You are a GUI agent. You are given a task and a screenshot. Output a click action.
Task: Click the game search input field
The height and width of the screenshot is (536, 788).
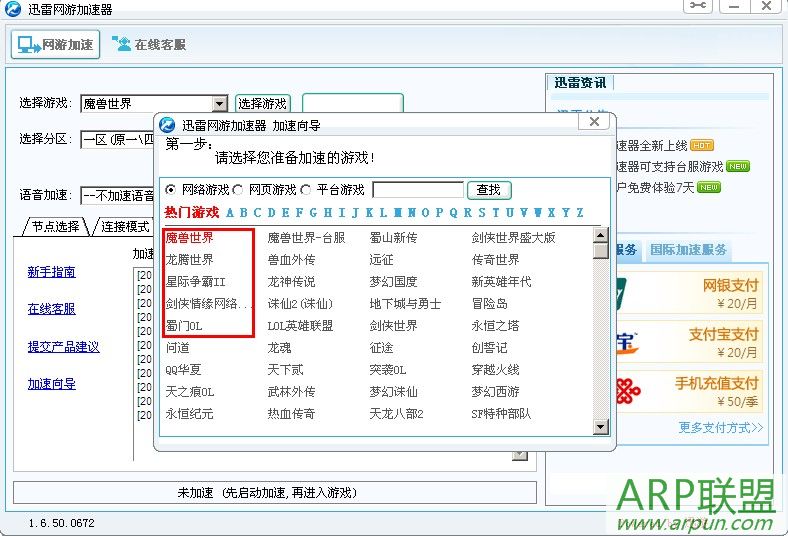(x=418, y=190)
